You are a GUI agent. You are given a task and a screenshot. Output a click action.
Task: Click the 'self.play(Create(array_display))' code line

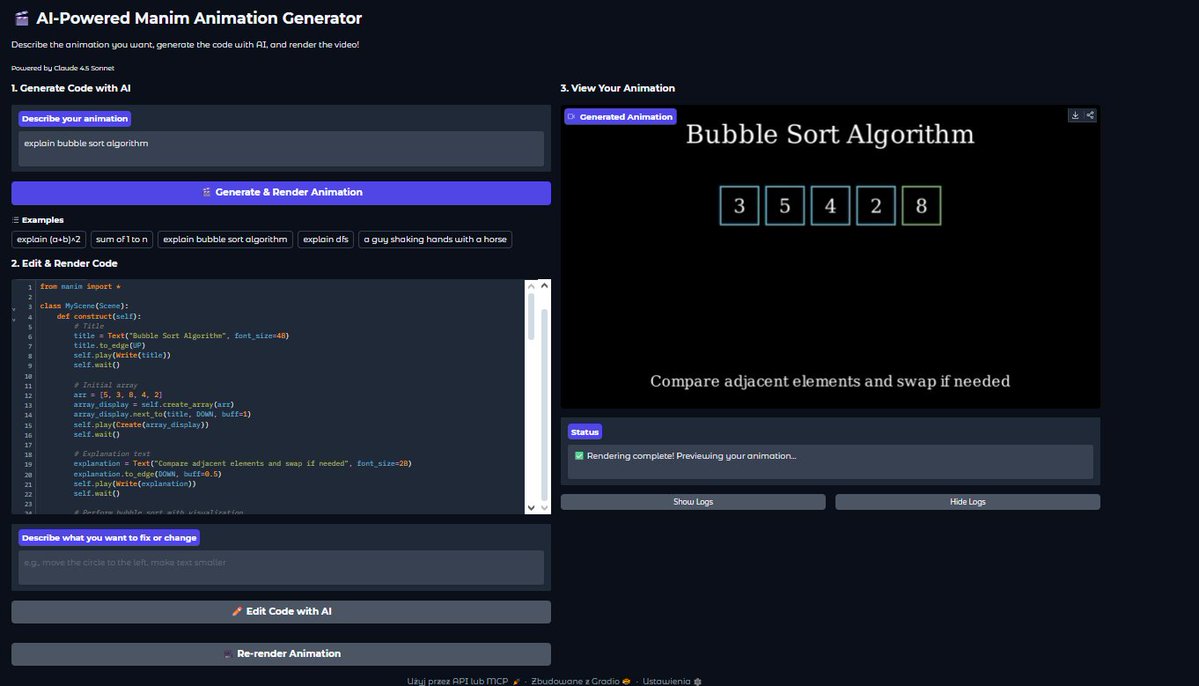pos(141,424)
